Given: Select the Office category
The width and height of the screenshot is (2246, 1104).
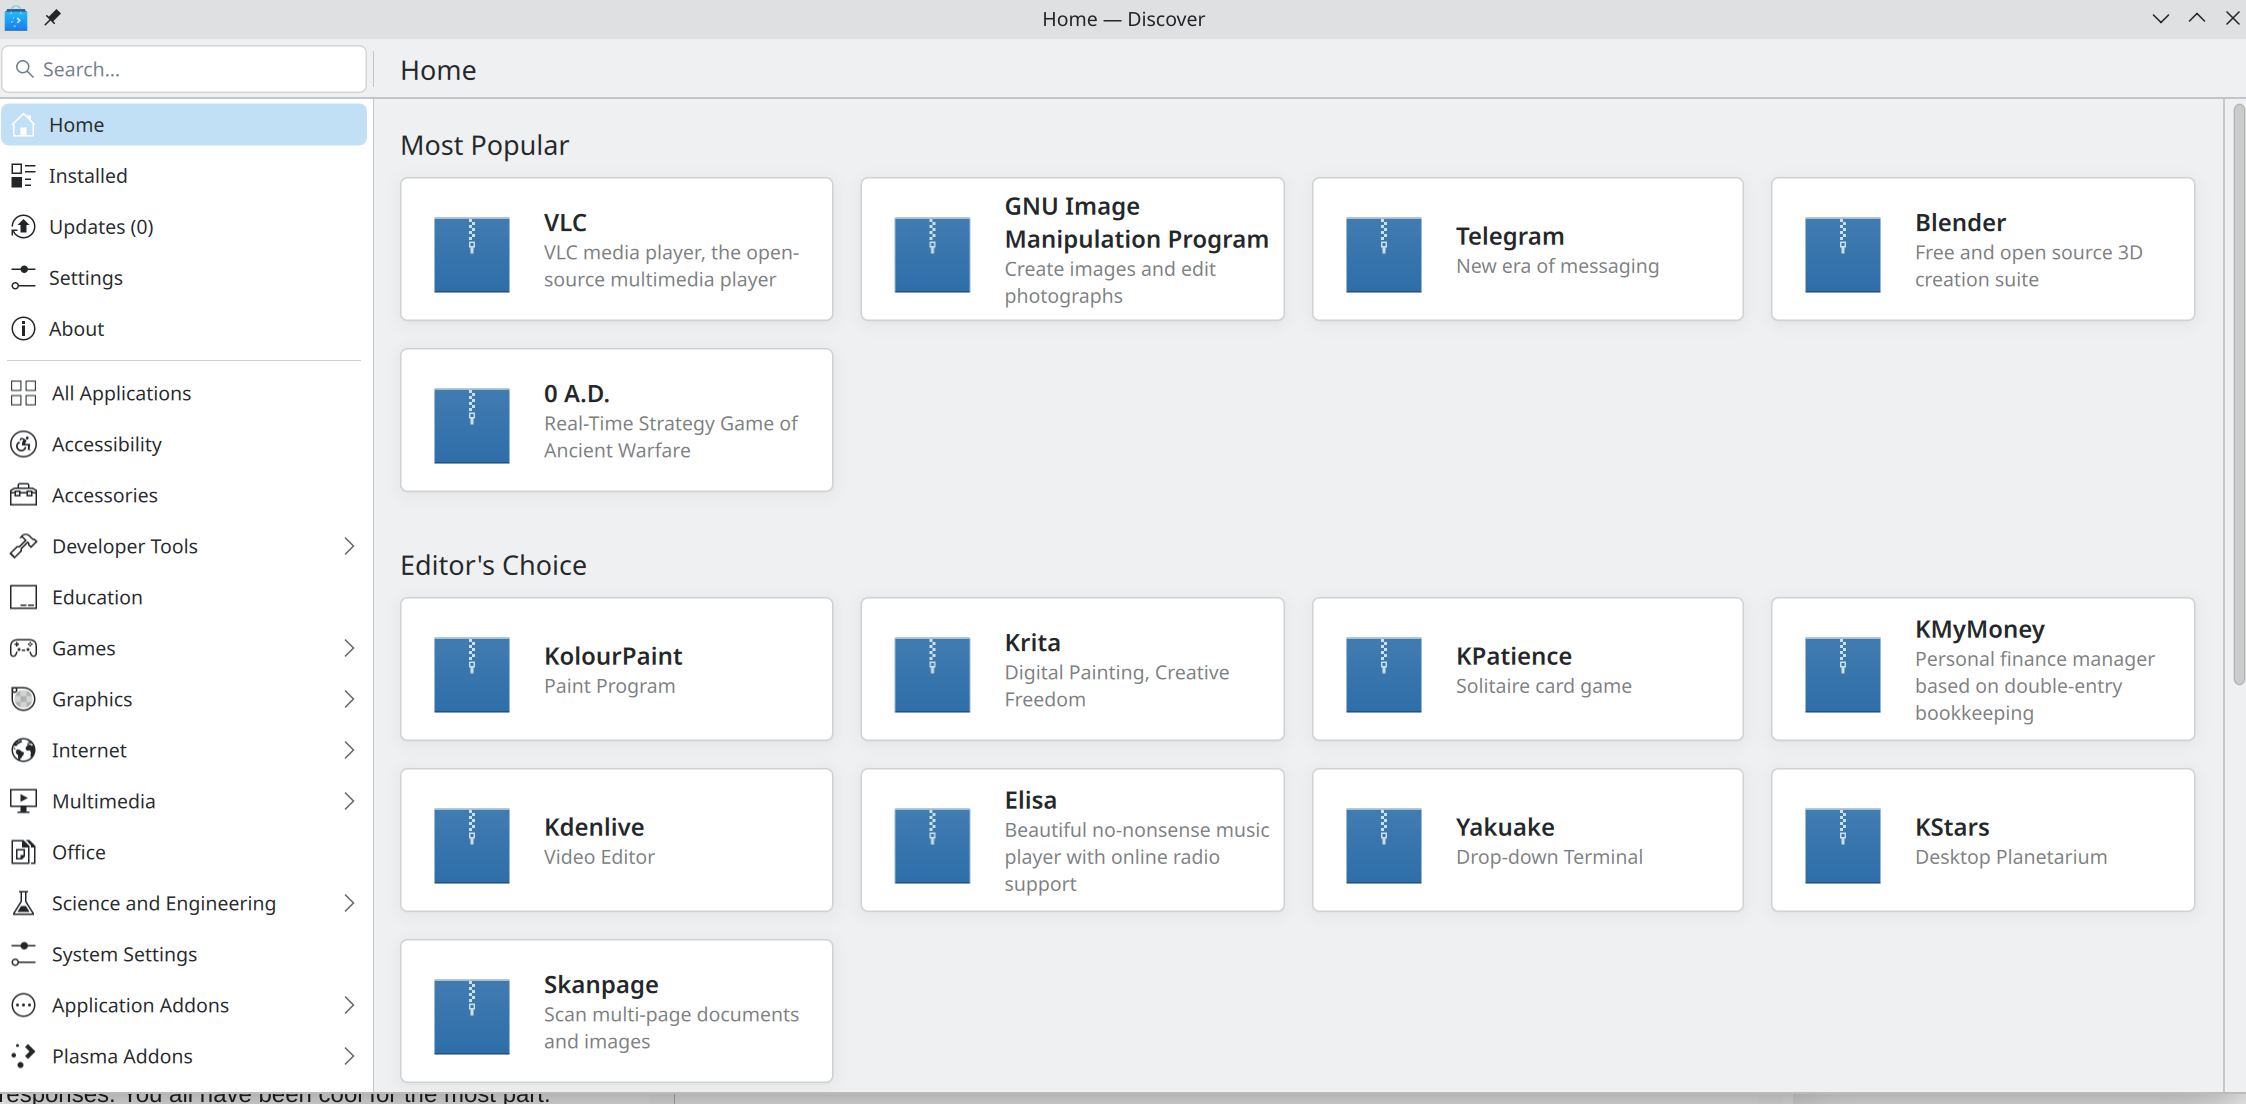Looking at the screenshot, I should [x=184, y=852].
